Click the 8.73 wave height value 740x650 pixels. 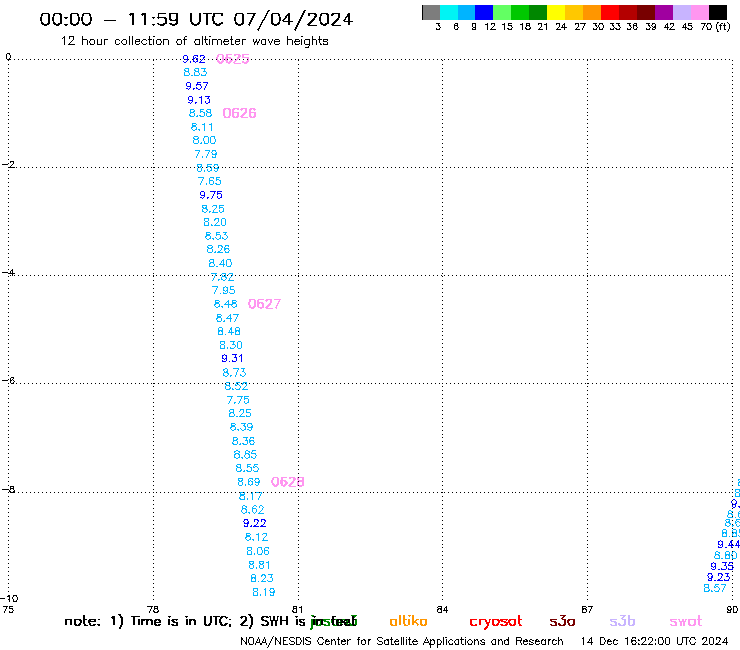click(235, 373)
